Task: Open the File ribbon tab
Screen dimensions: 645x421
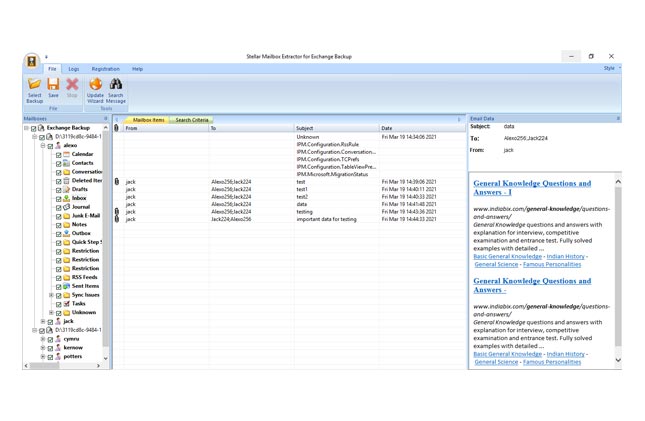Action: pos(52,69)
